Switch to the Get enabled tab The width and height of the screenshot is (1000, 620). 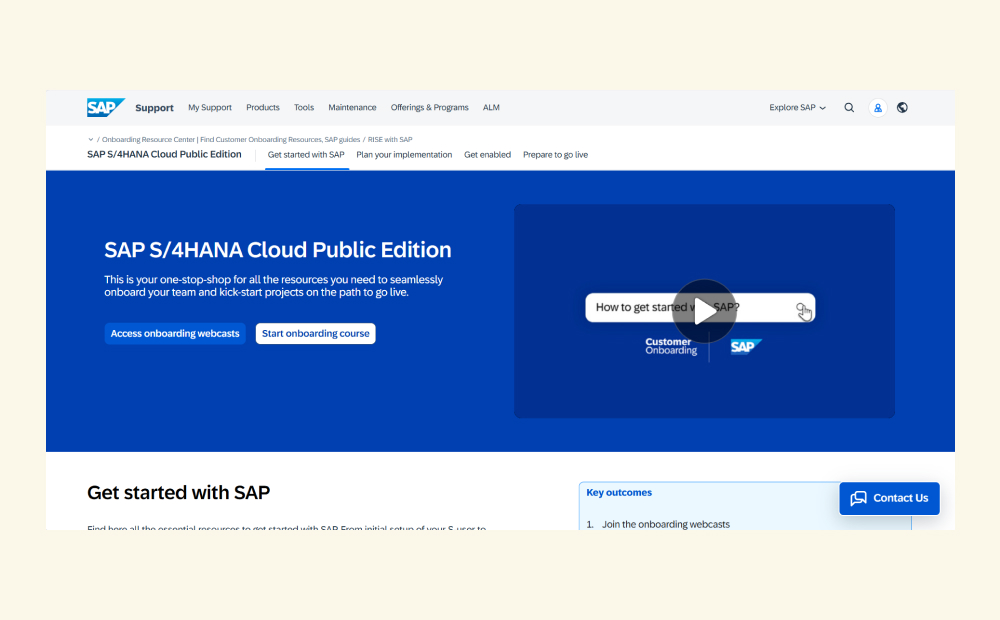coord(487,154)
